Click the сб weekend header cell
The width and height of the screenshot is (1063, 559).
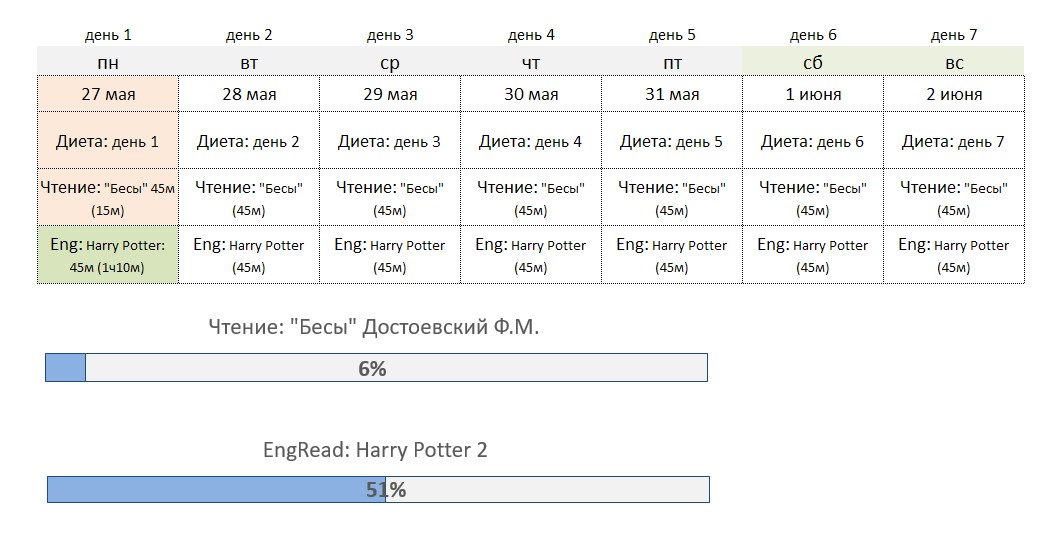click(813, 62)
